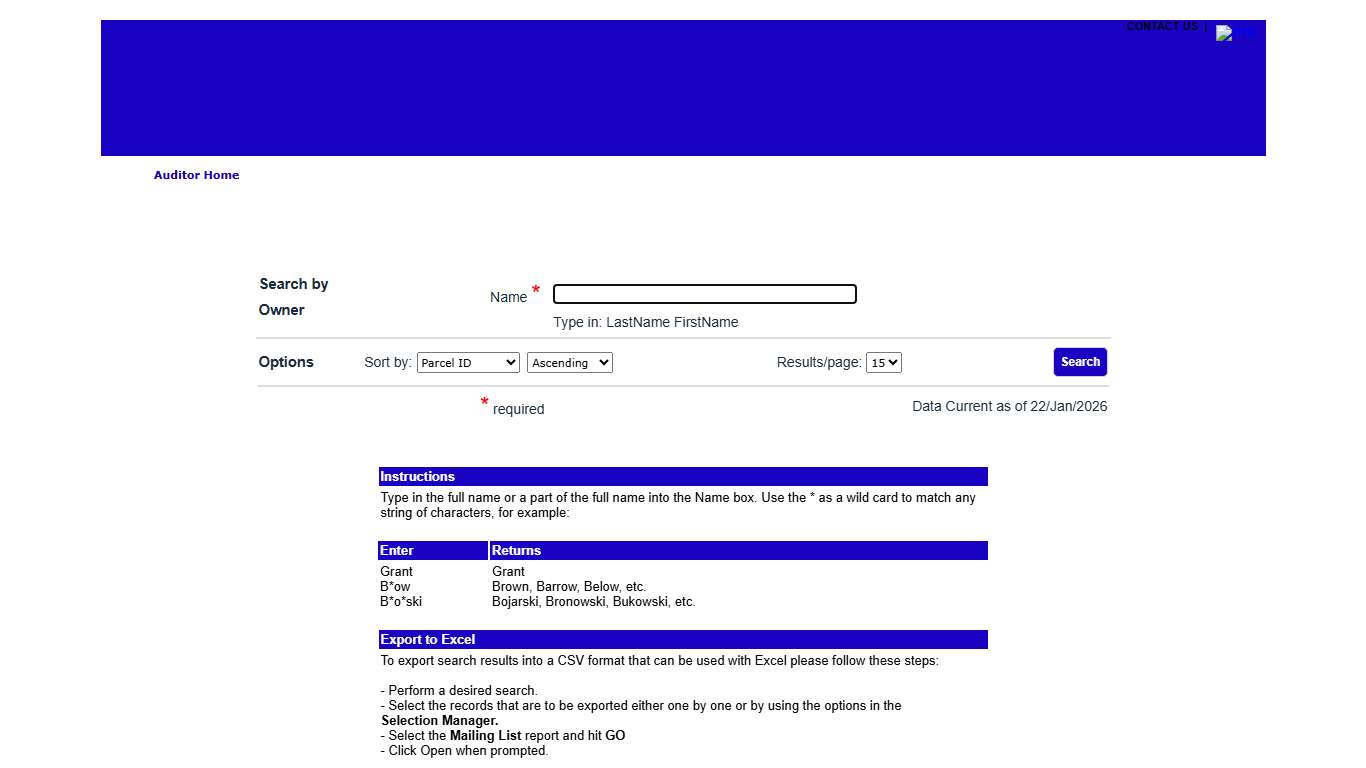Expand the Ascending sort order dropdown
1366x768 pixels.
pyautogui.click(x=569, y=363)
